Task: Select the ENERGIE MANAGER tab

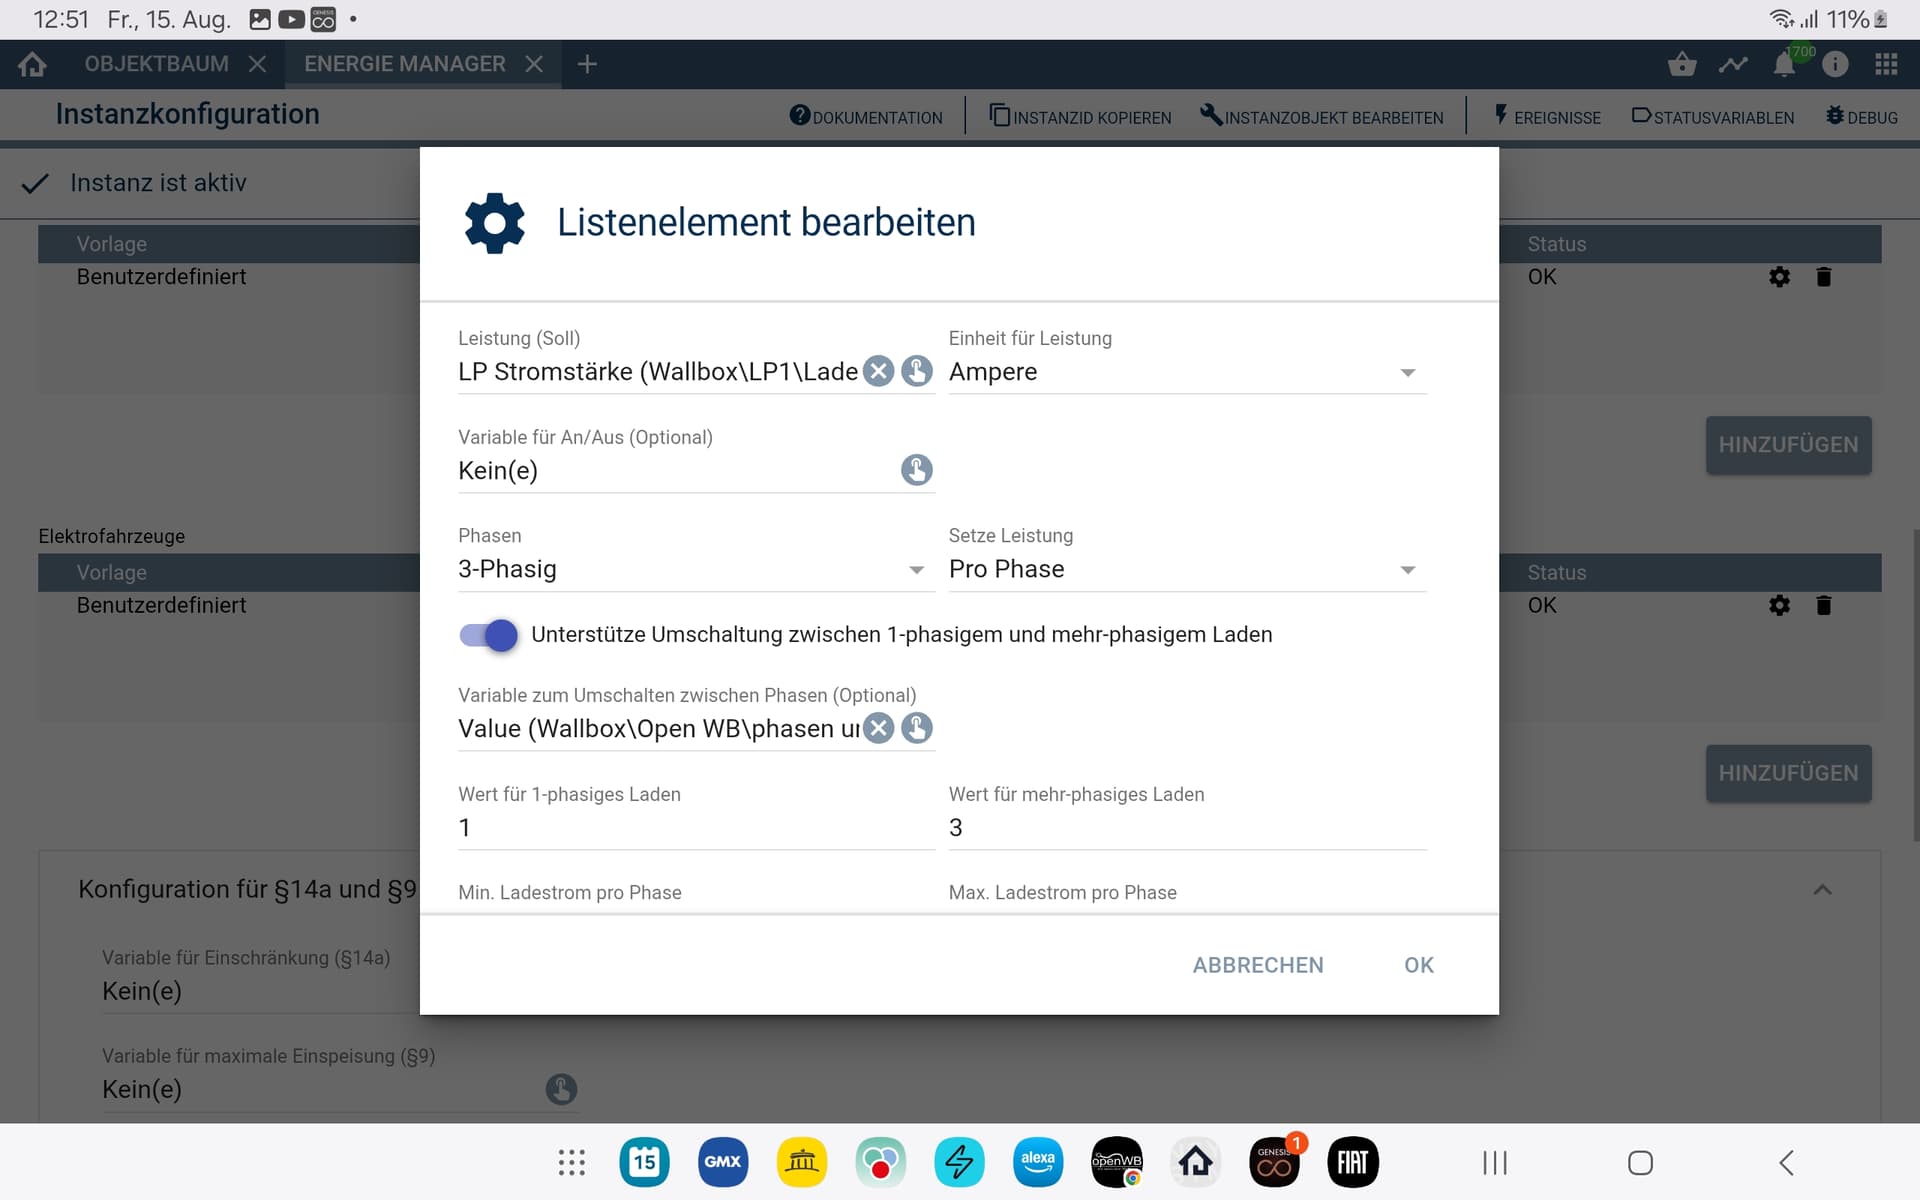Action: [404, 64]
